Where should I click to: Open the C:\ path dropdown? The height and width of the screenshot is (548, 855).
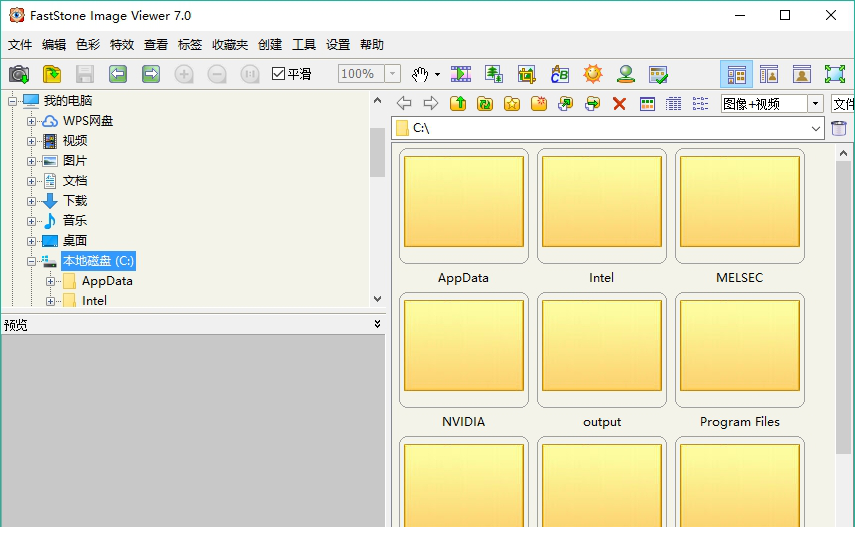coord(816,129)
